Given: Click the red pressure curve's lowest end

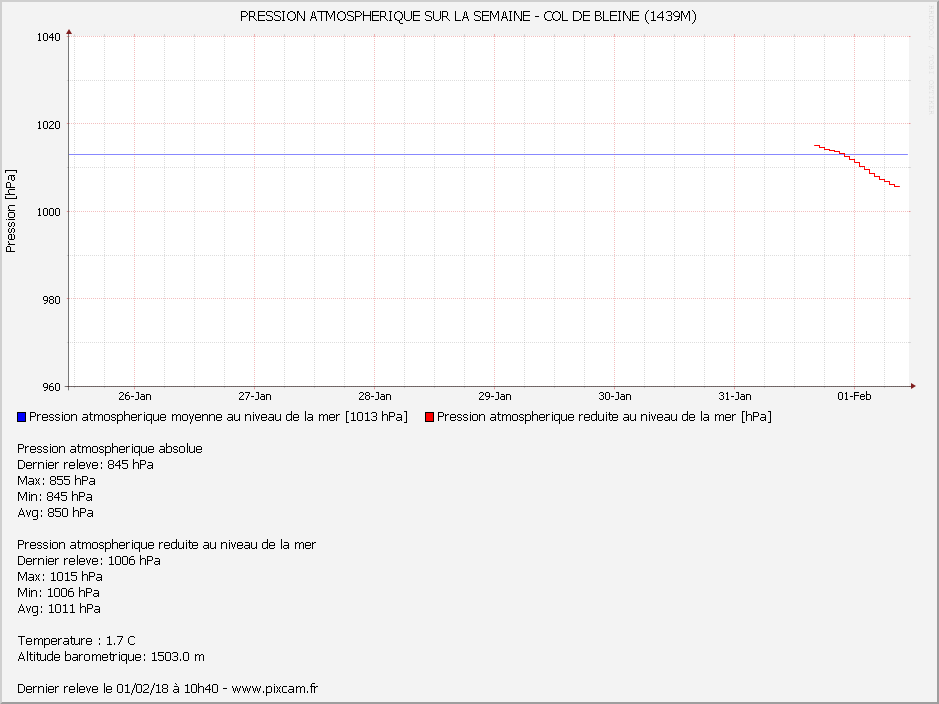Looking at the screenshot, I should point(897,187).
